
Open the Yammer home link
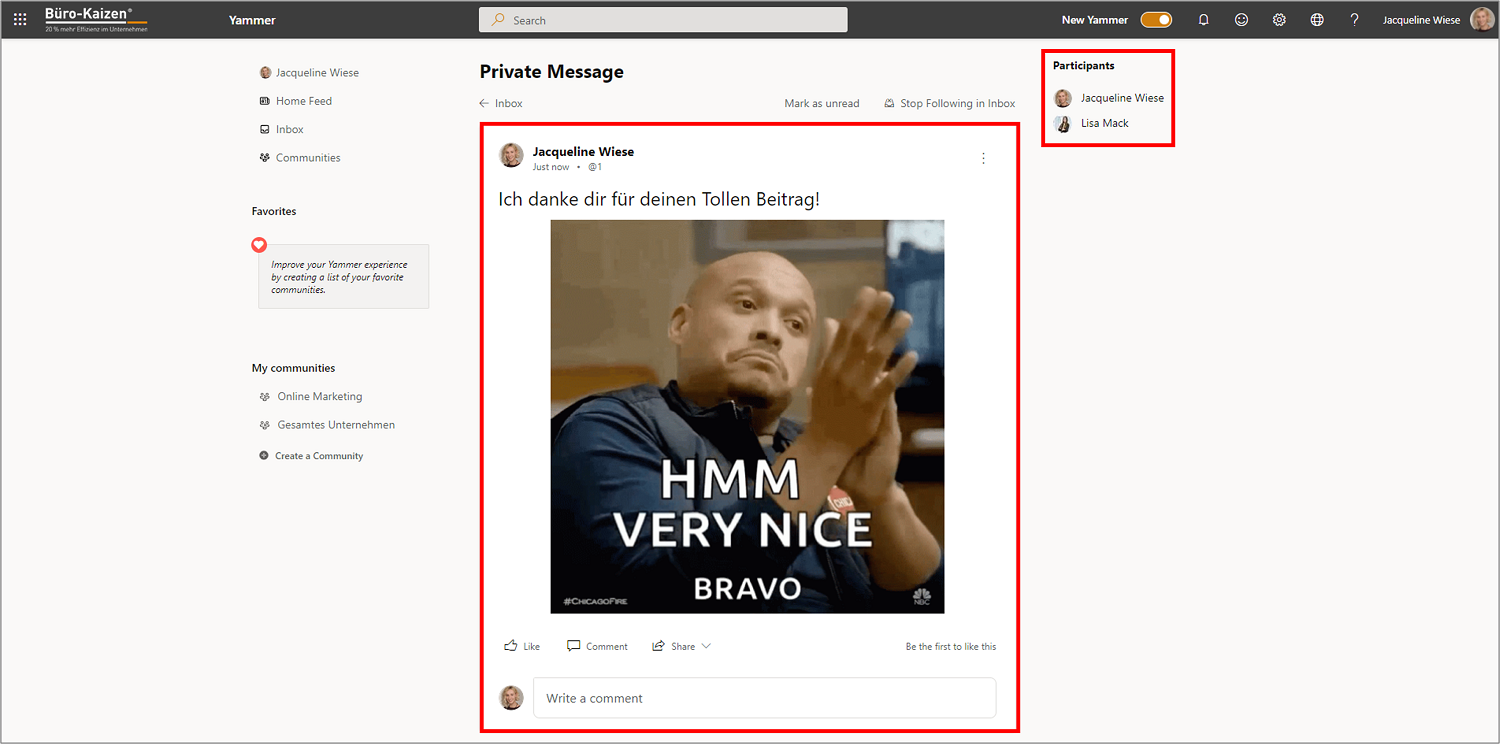[252, 20]
